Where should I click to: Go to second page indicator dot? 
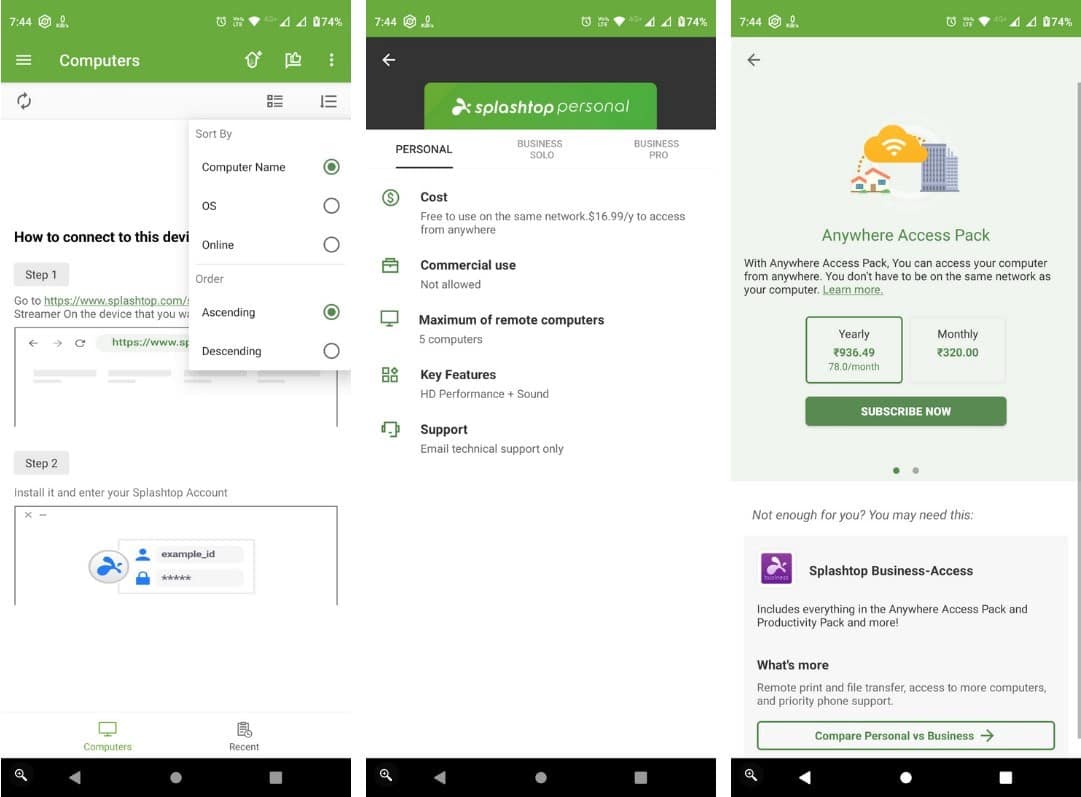[916, 470]
